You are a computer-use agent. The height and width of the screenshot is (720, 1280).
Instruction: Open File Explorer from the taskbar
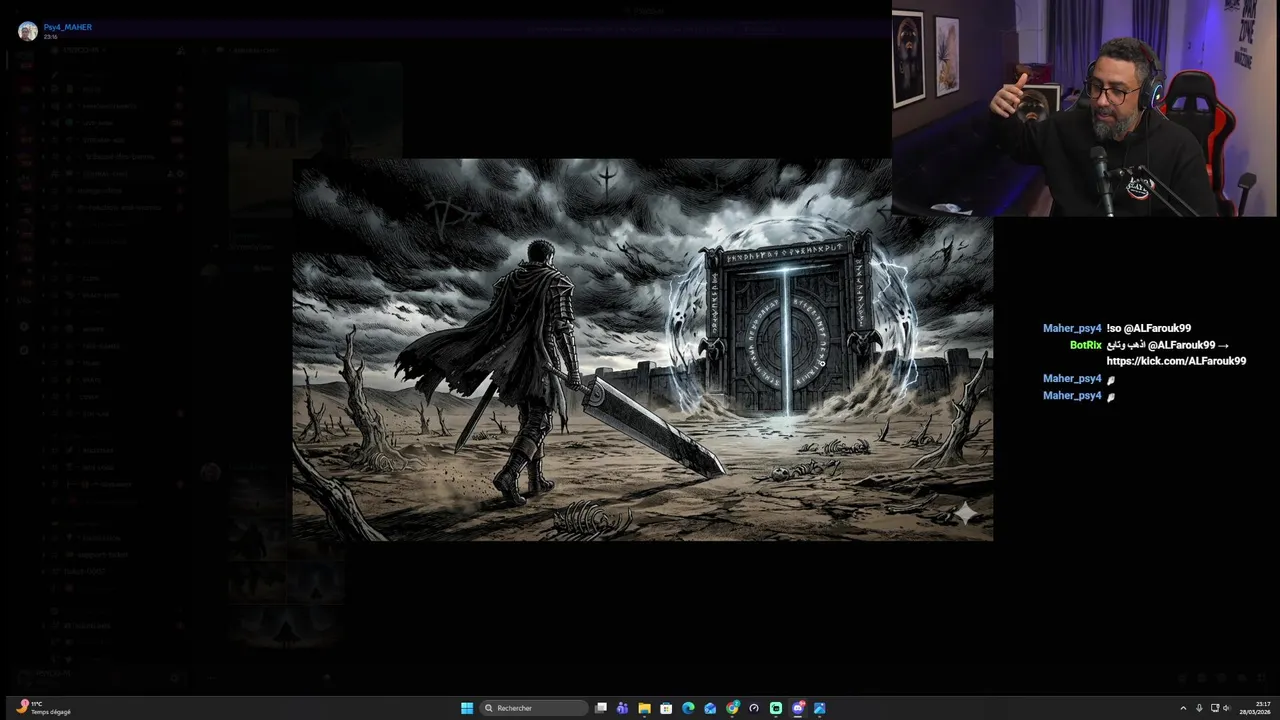tap(644, 708)
